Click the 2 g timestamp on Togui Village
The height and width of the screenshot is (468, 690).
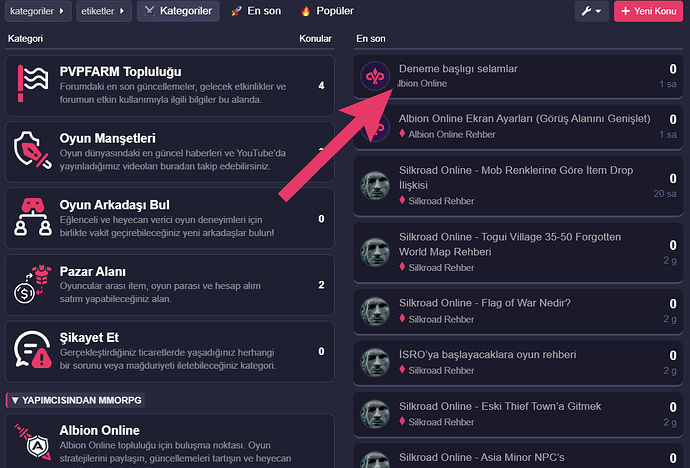(x=670, y=260)
